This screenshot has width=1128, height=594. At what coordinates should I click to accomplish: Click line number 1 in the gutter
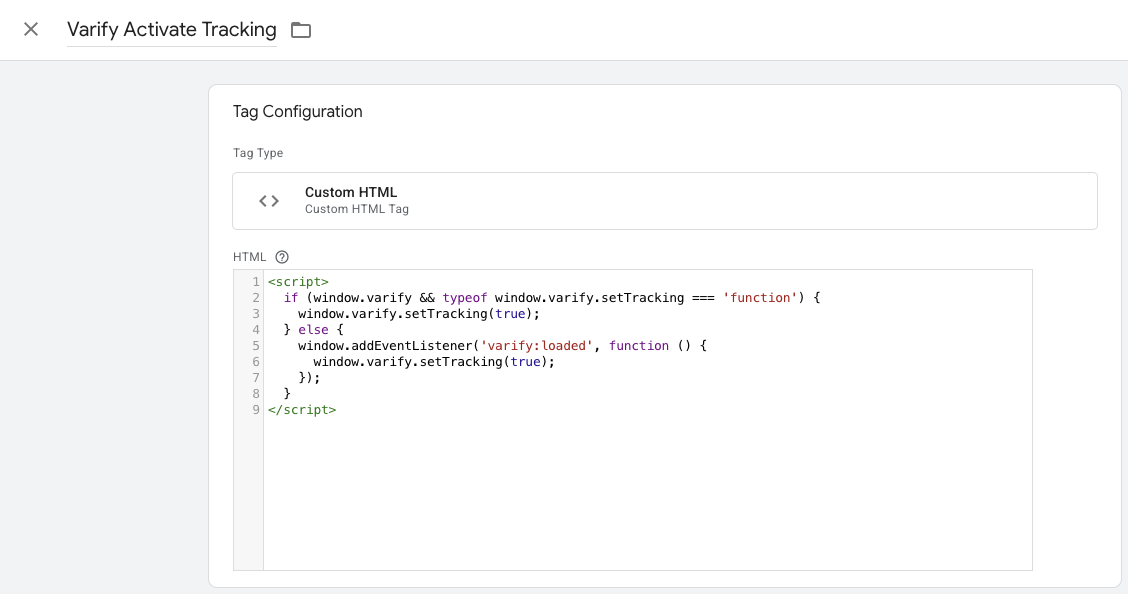click(256, 282)
